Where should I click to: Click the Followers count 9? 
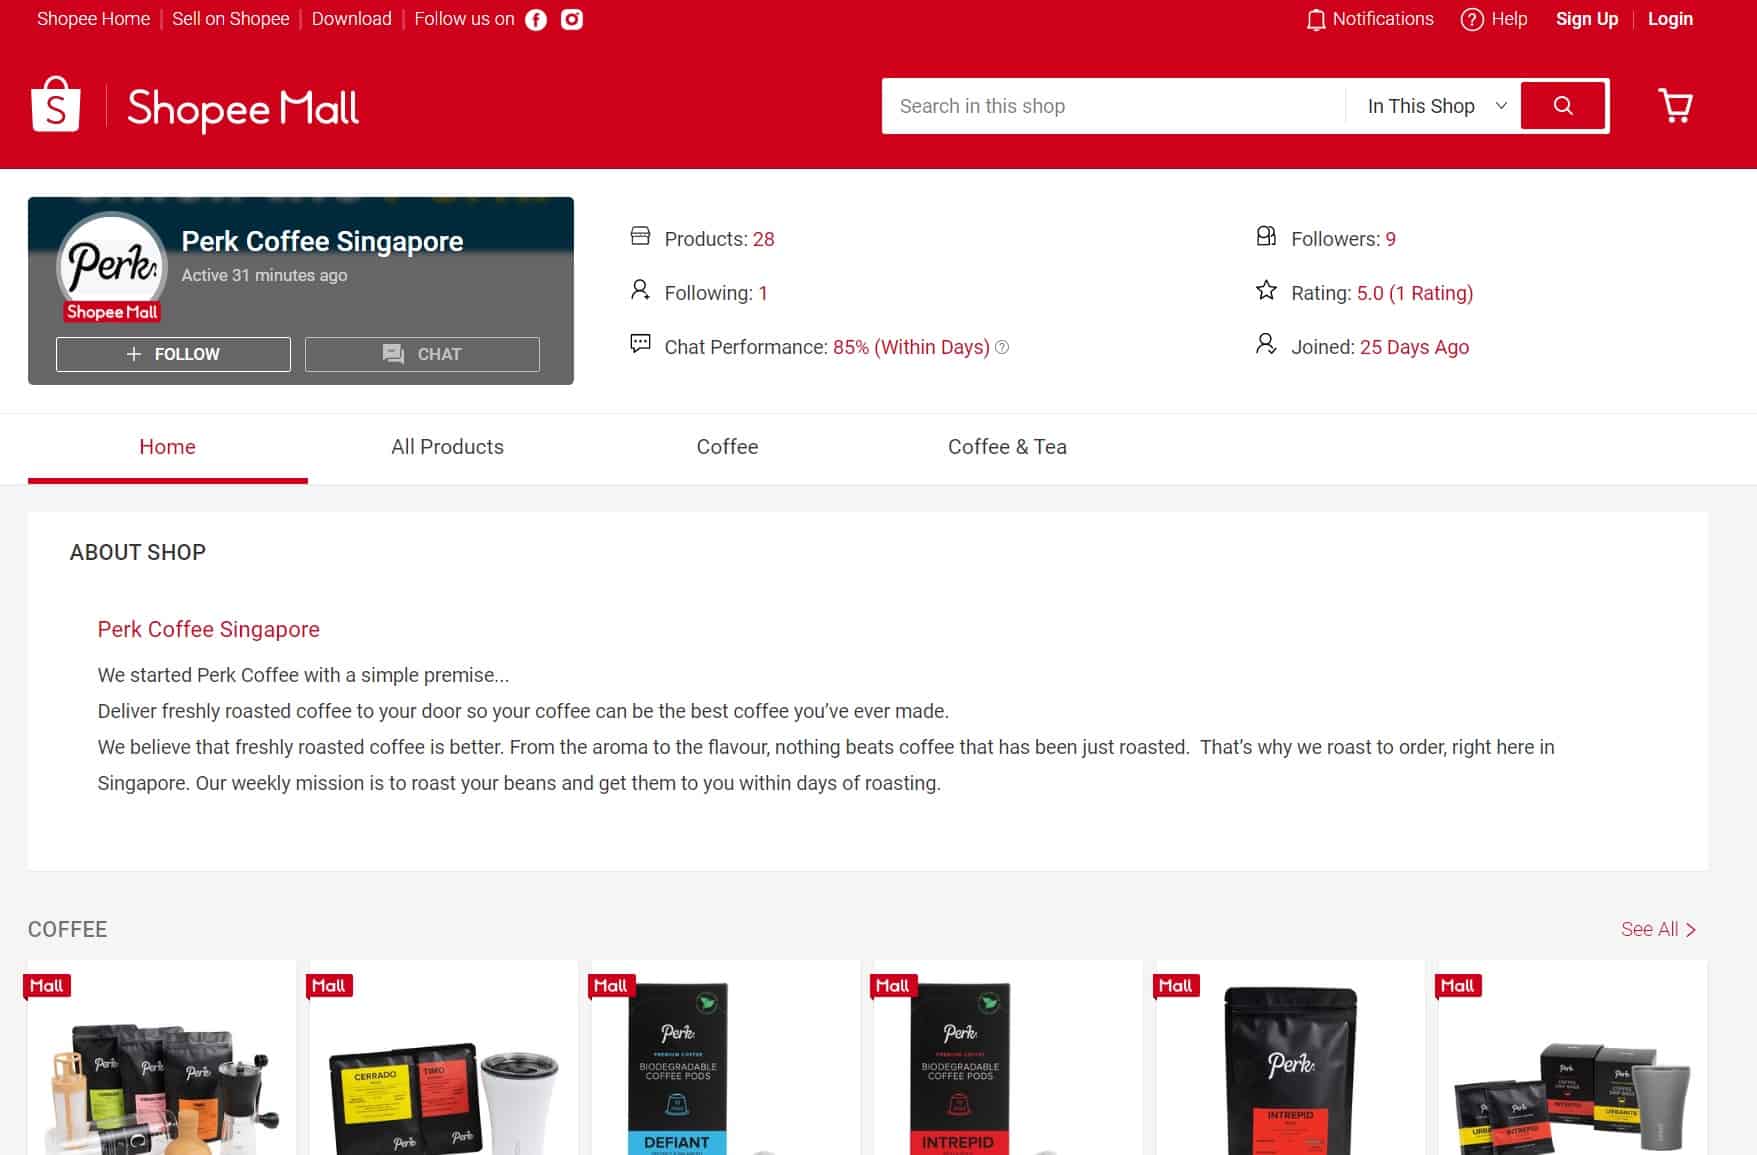point(1390,239)
